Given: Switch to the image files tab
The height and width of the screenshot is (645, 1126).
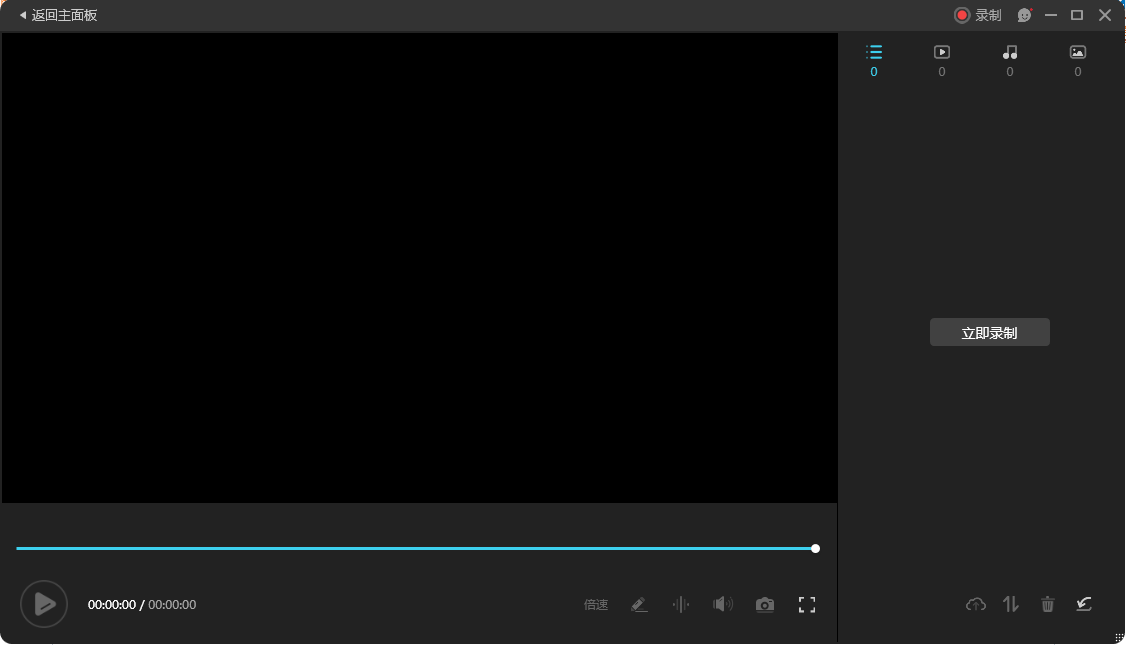Looking at the screenshot, I should [1078, 60].
